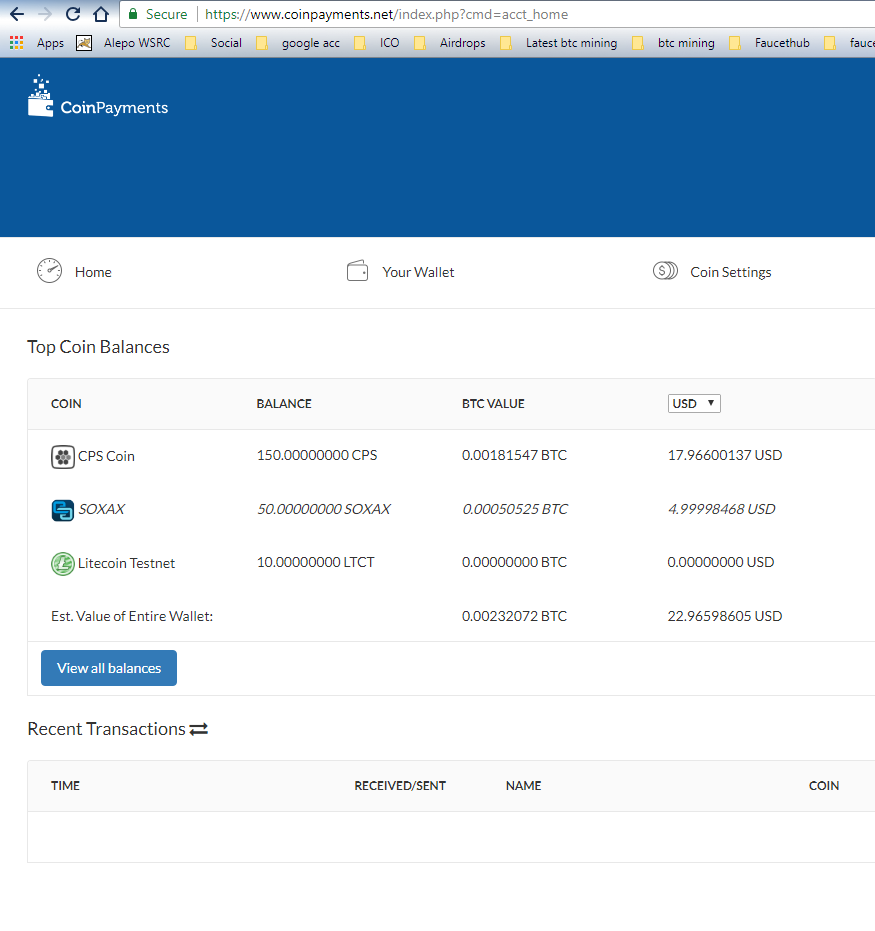Click the TIME column header
The height and width of the screenshot is (931, 875).
[x=65, y=786]
